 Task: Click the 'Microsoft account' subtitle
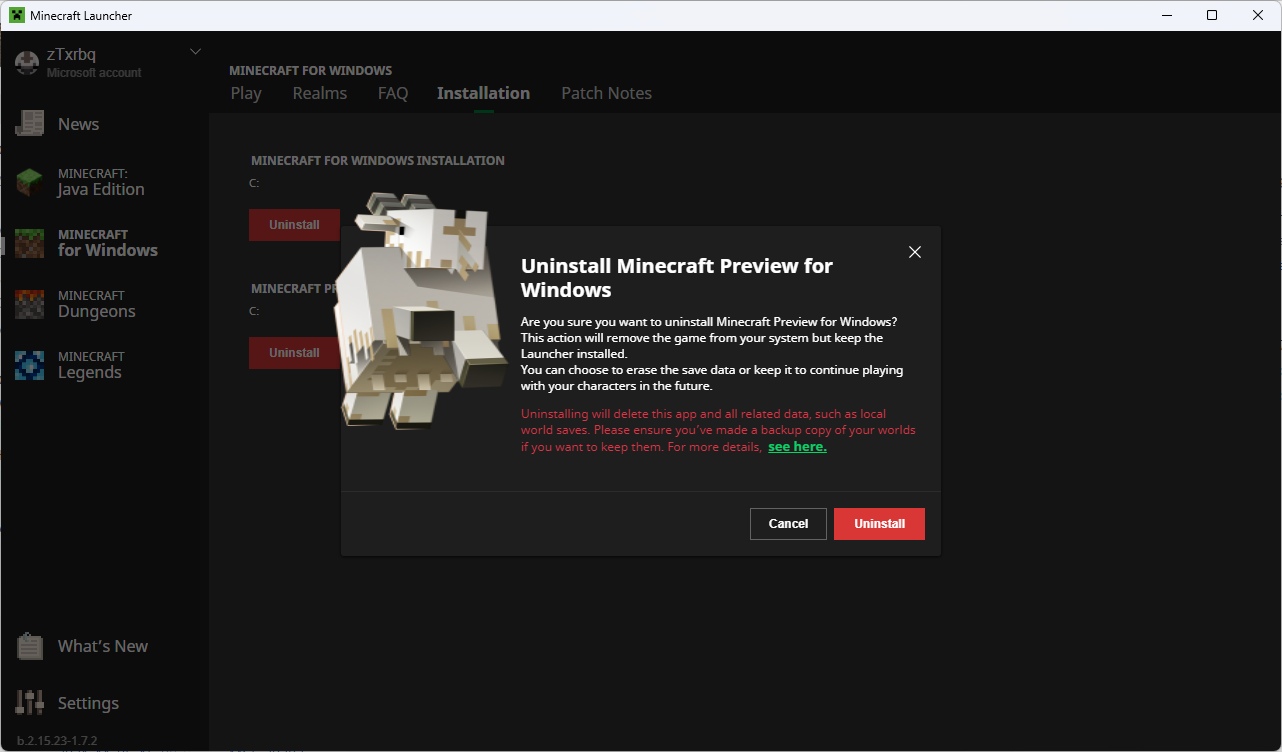point(94,73)
